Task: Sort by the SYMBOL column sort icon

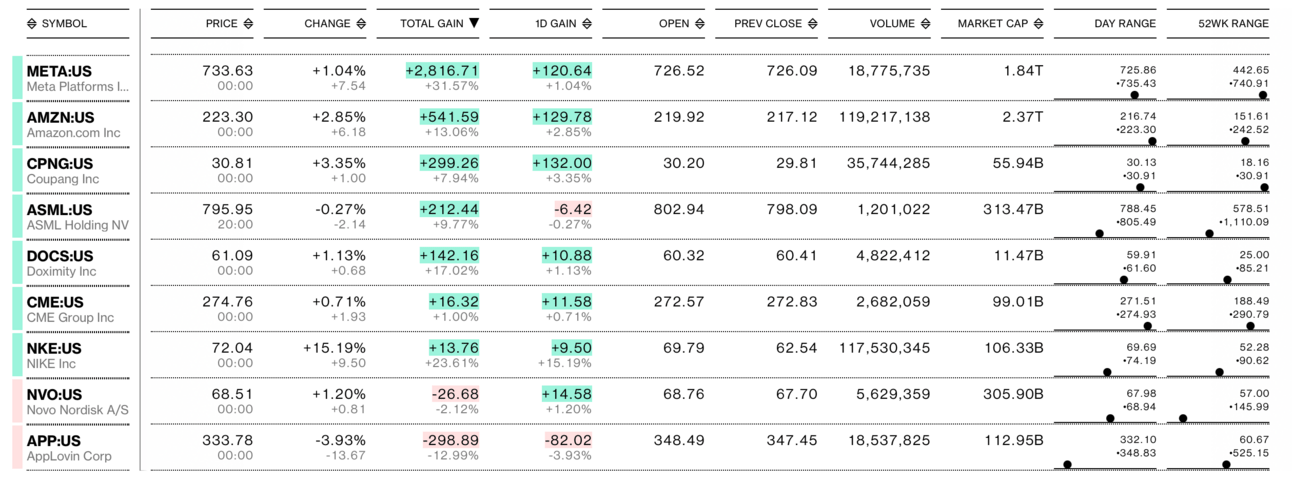Action: [x=32, y=23]
